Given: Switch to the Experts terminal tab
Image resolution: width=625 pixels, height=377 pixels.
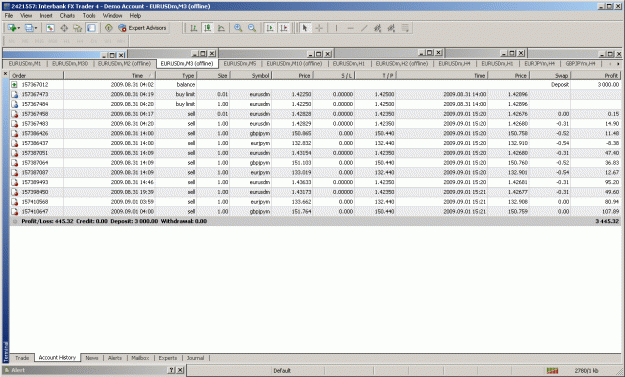Looking at the screenshot, I should coord(168,358).
